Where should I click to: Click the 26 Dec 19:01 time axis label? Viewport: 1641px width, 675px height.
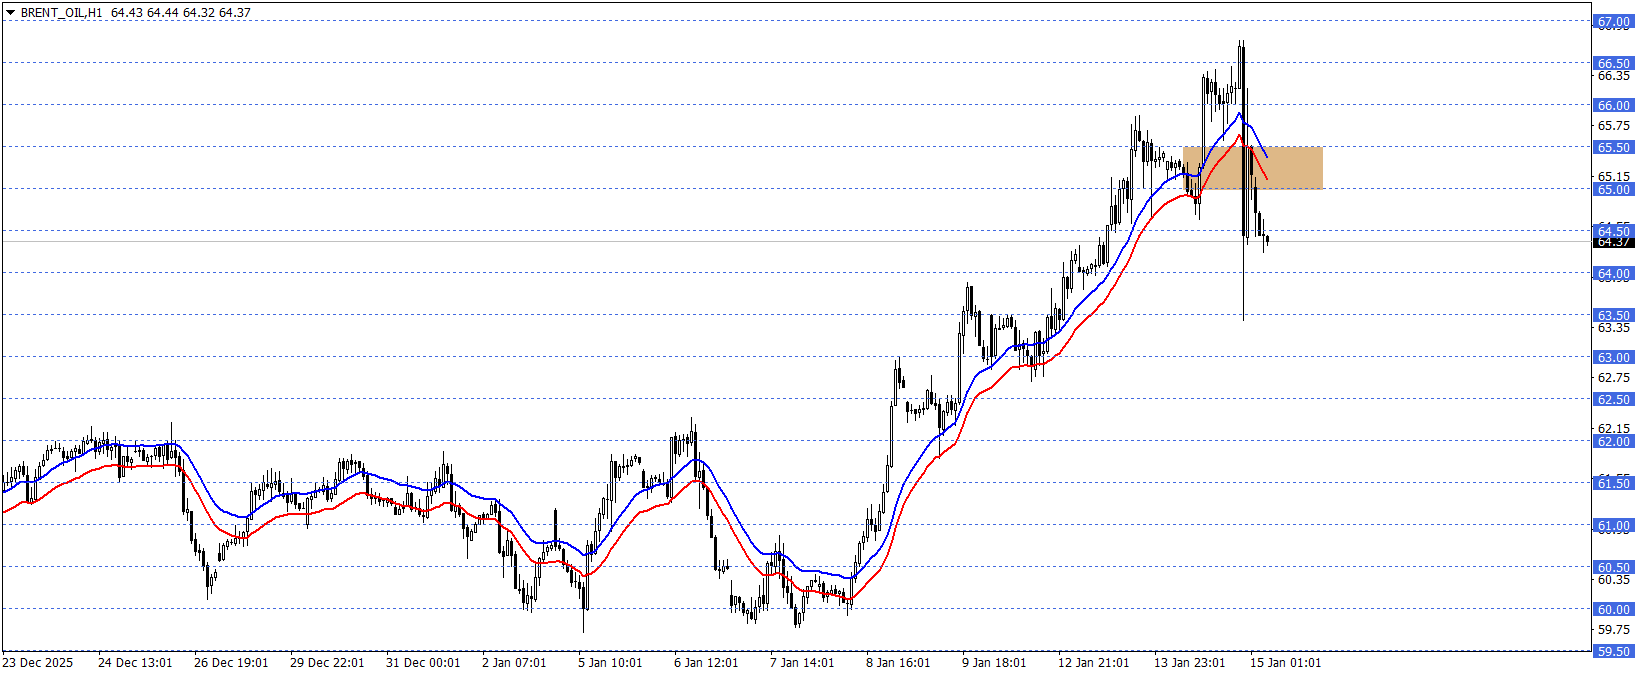point(231,663)
